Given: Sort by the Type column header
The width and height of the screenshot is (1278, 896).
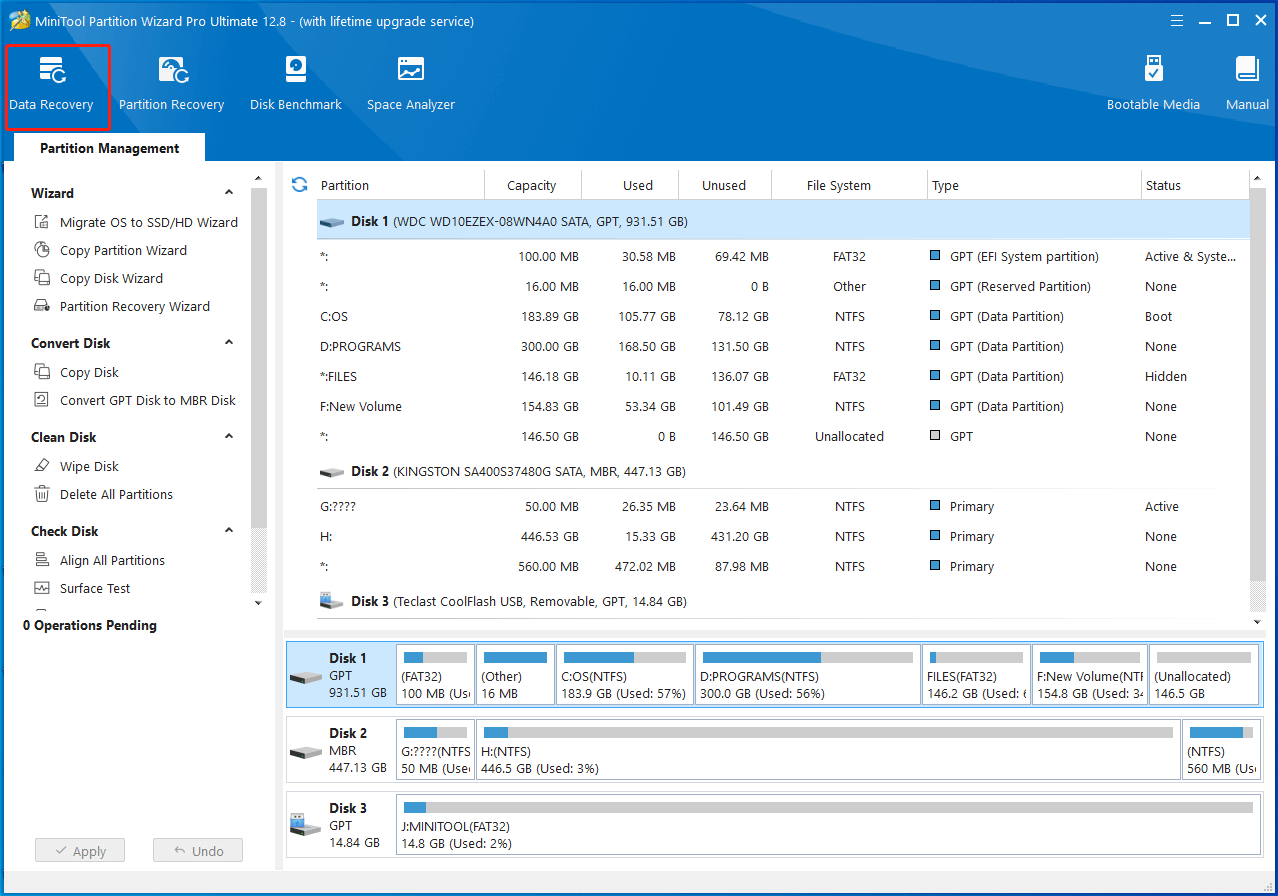Looking at the screenshot, I should point(1035,185).
